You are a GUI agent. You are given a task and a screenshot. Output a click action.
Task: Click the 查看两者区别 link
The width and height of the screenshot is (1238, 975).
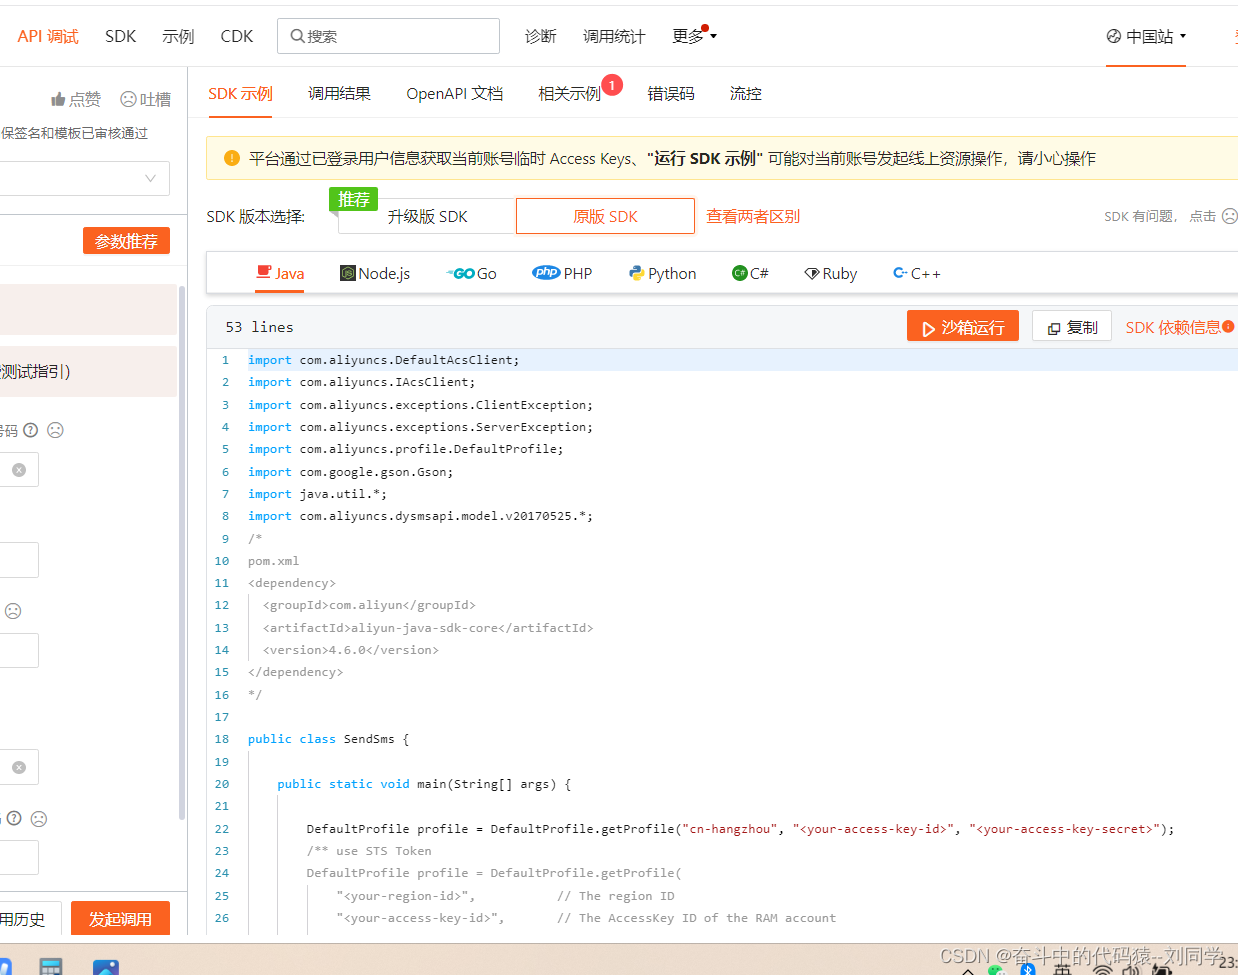[x=752, y=216]
